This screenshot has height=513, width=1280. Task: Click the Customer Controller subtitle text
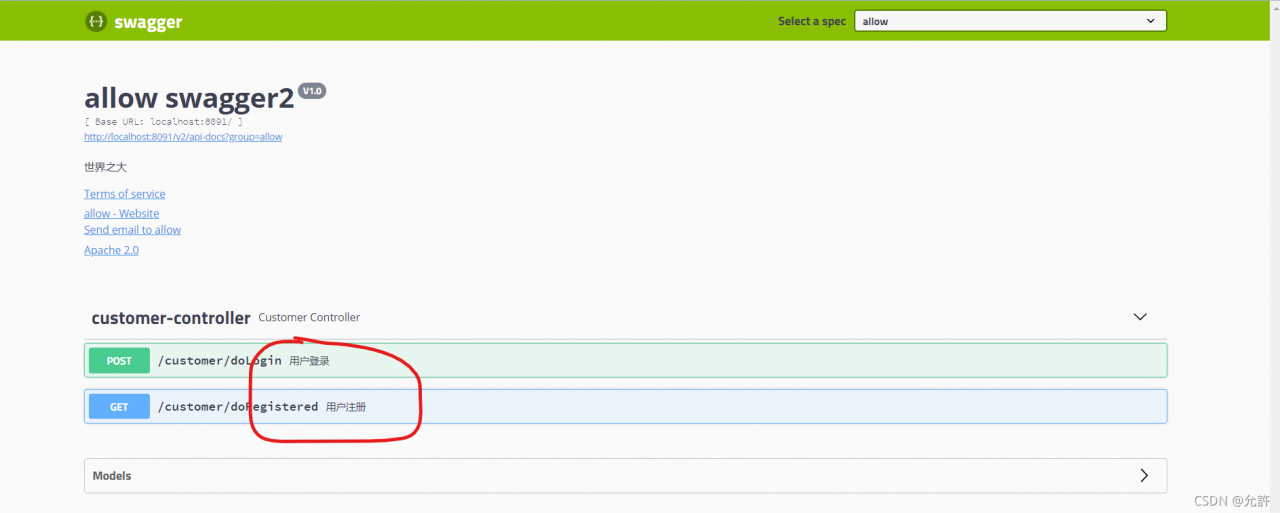(309, 318)
